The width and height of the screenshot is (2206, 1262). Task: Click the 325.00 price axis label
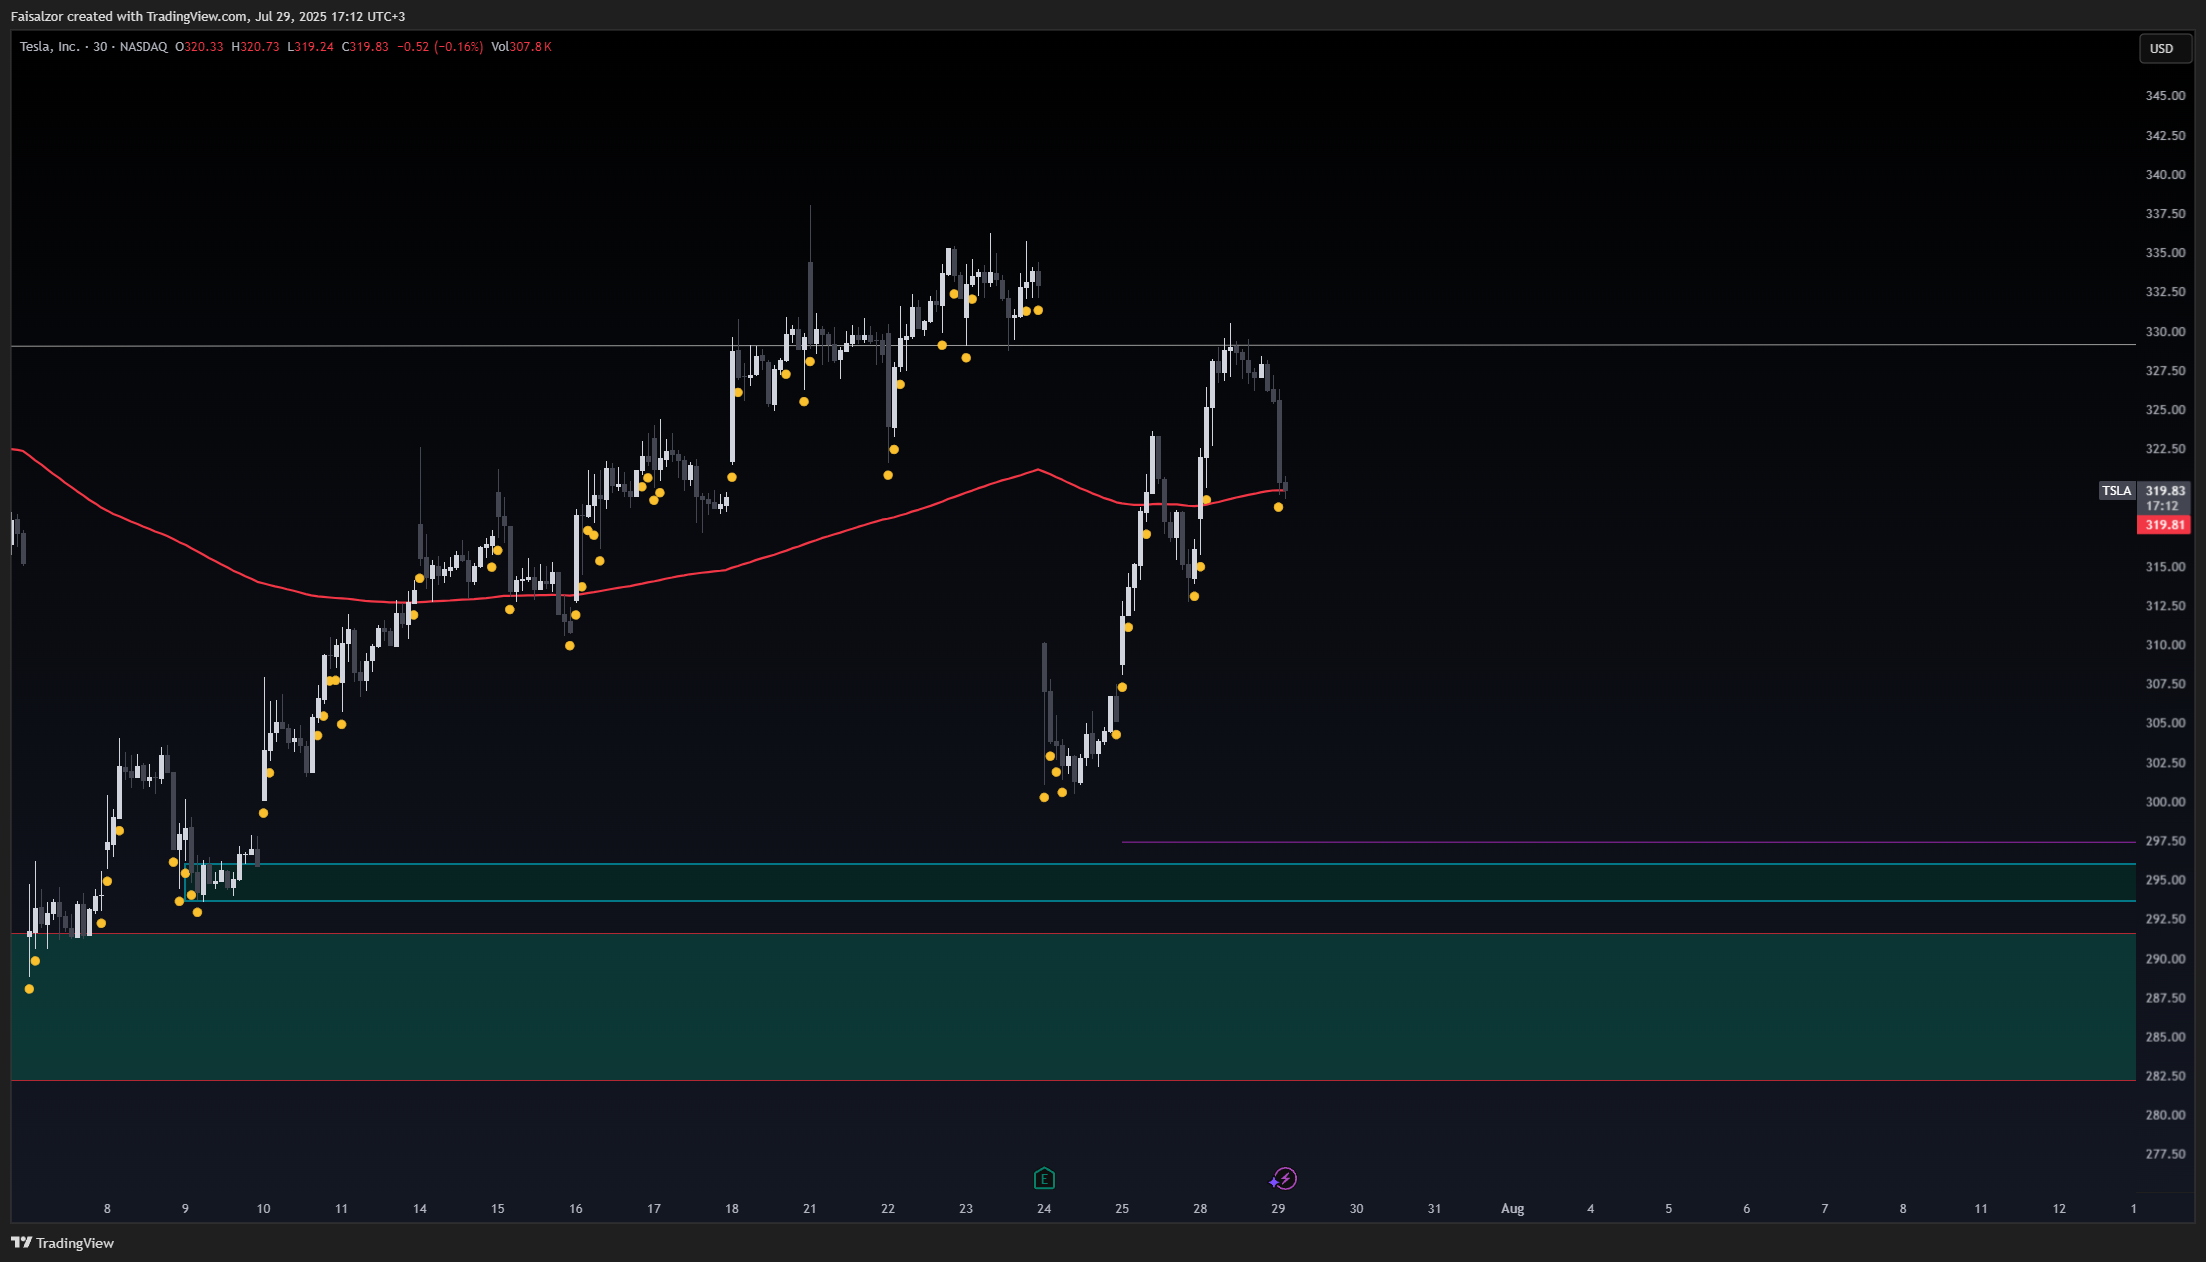point(2164,410)
